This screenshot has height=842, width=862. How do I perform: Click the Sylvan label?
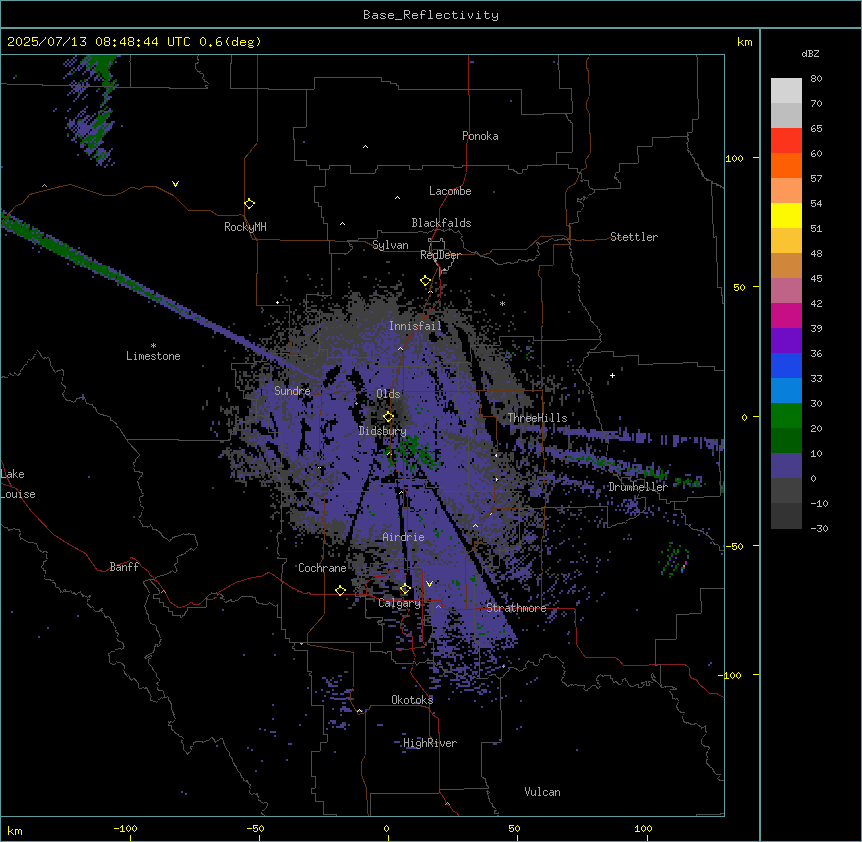click(x=390, y=245)
